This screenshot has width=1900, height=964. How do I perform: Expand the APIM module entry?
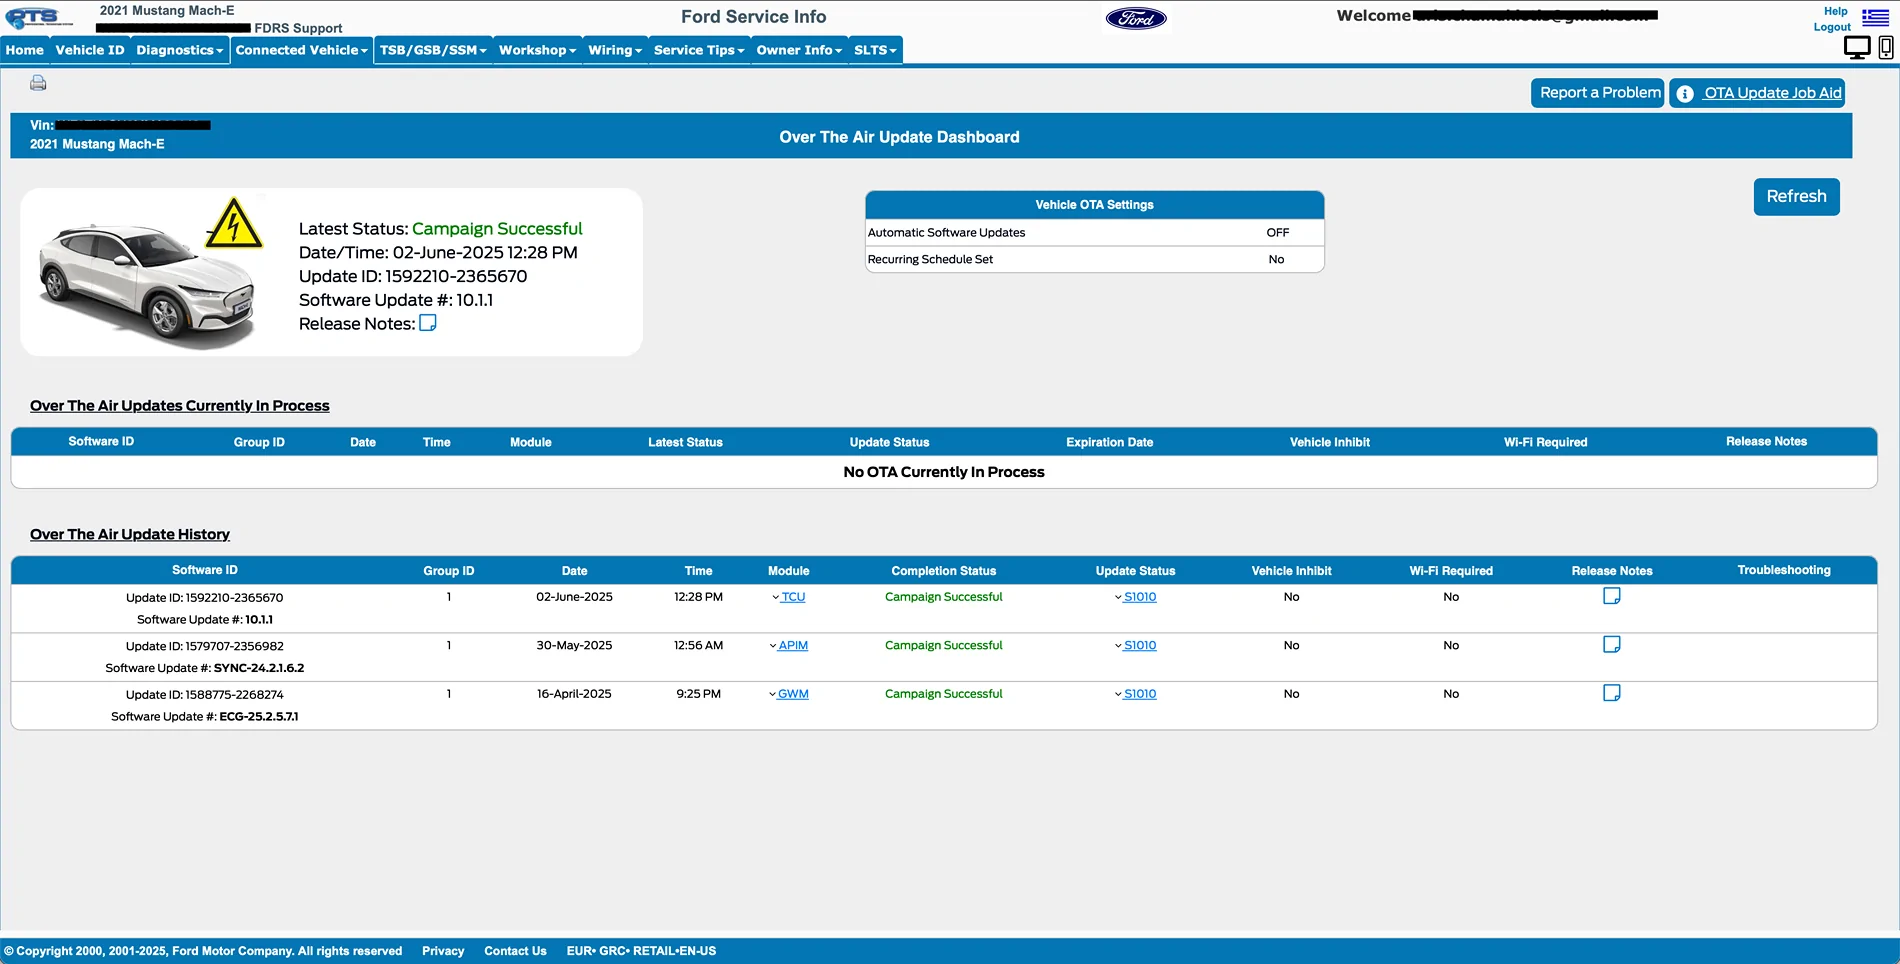coord(788,645)
